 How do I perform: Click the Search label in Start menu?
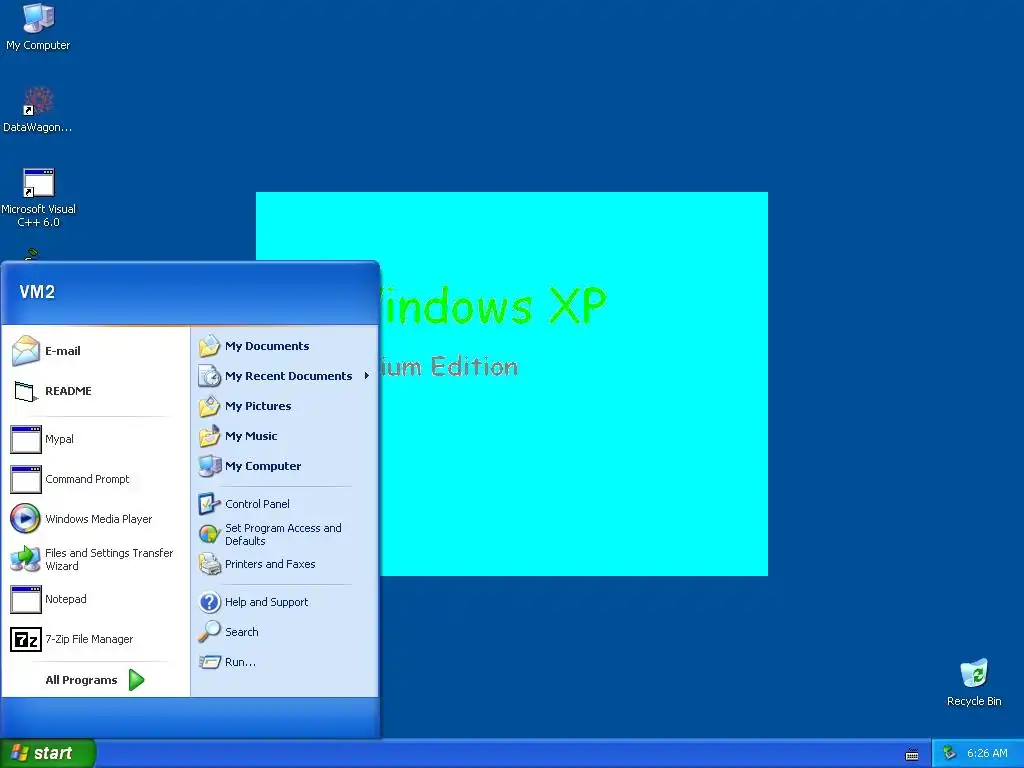coord(242,632)
